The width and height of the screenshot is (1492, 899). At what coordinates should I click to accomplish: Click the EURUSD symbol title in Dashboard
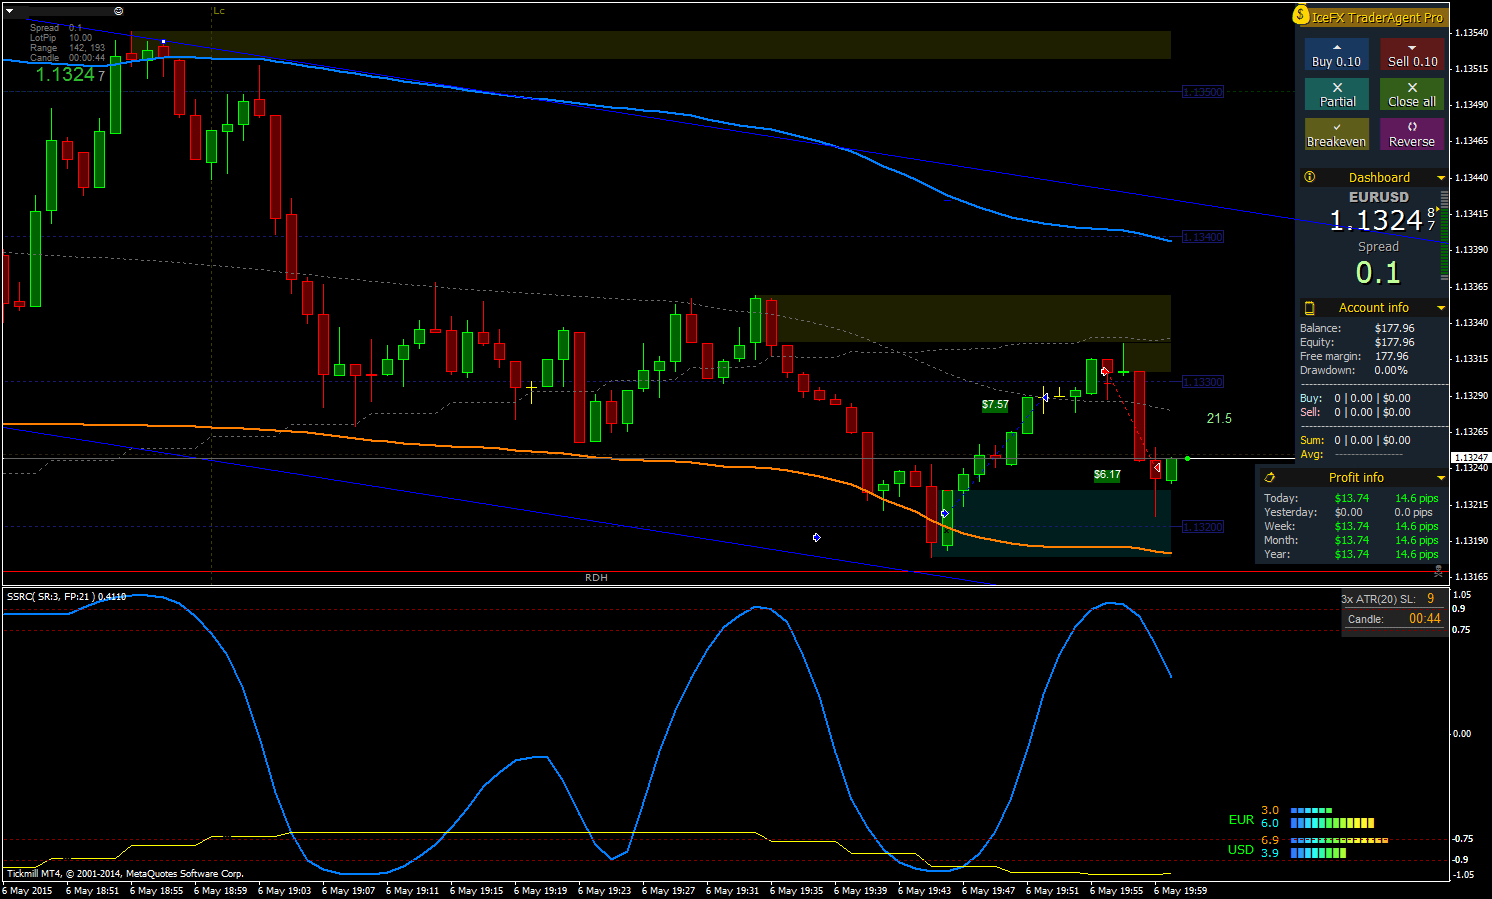pos(1378,197)
